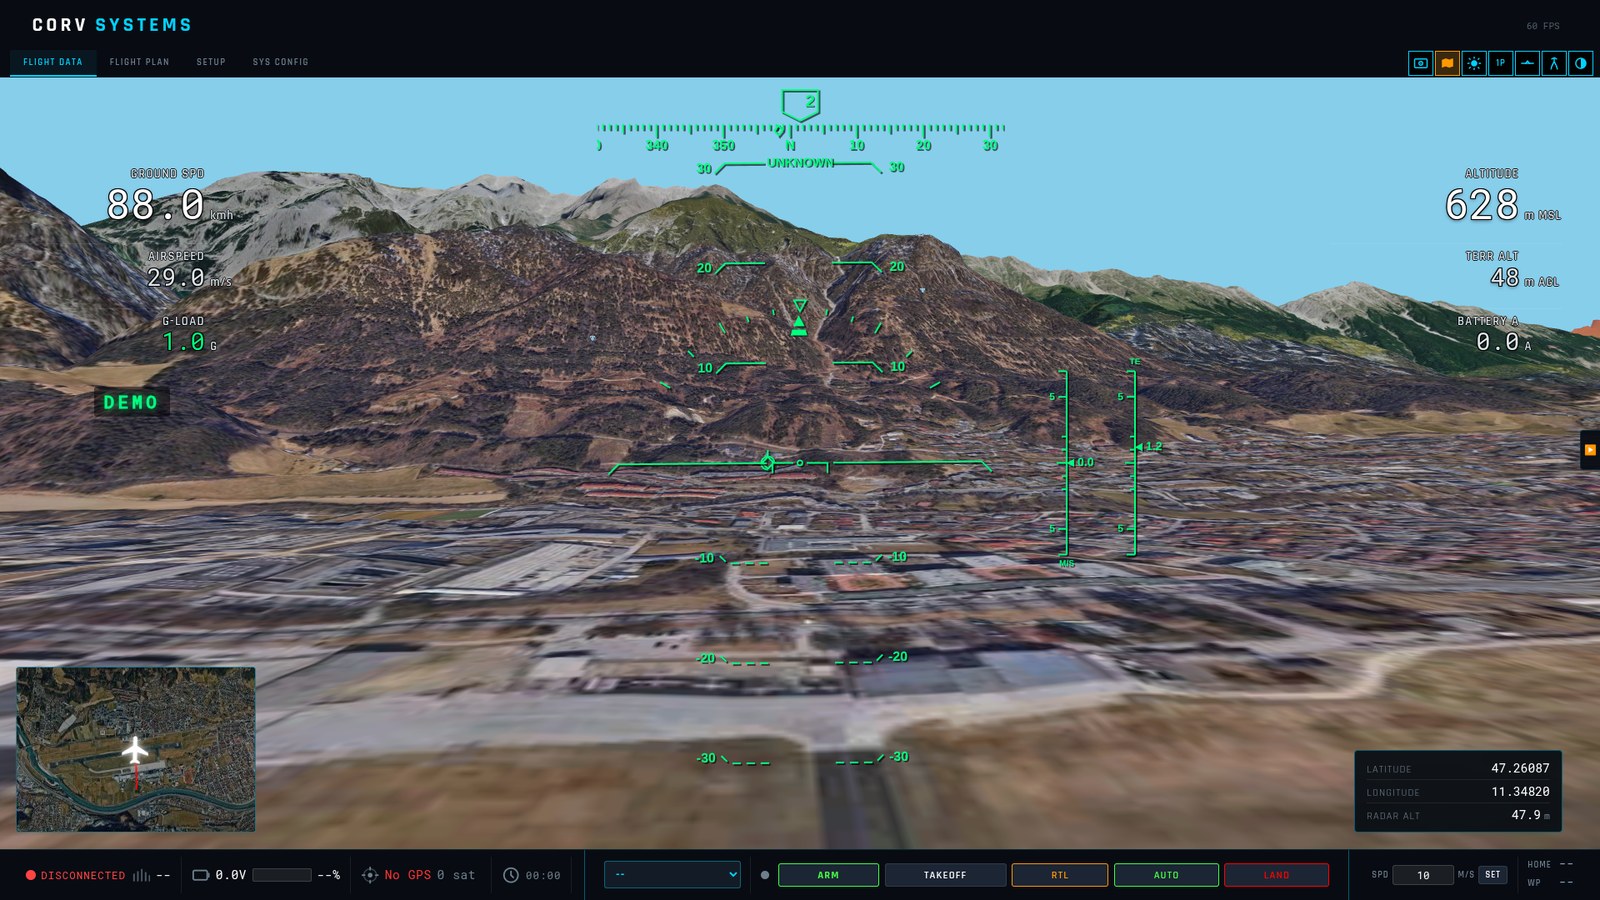Viewport: 1600px width, 900px height.
Task: Open the Setup tab
Action: click(211, 62)
